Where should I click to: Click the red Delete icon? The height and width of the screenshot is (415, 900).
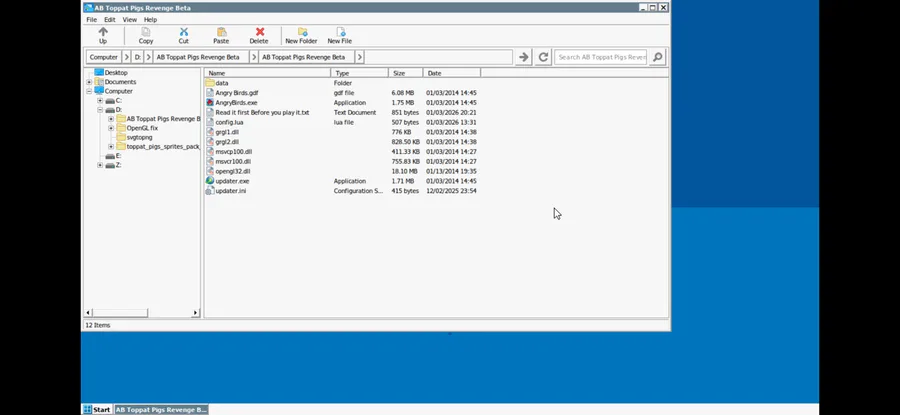pos(260,32)
